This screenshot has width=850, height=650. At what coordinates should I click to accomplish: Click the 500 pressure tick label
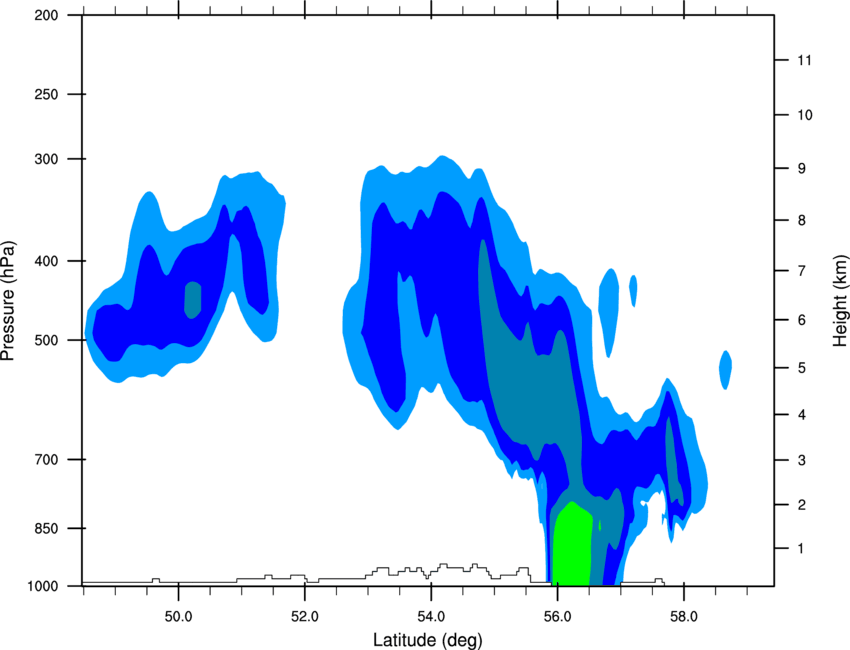(46, 340)
